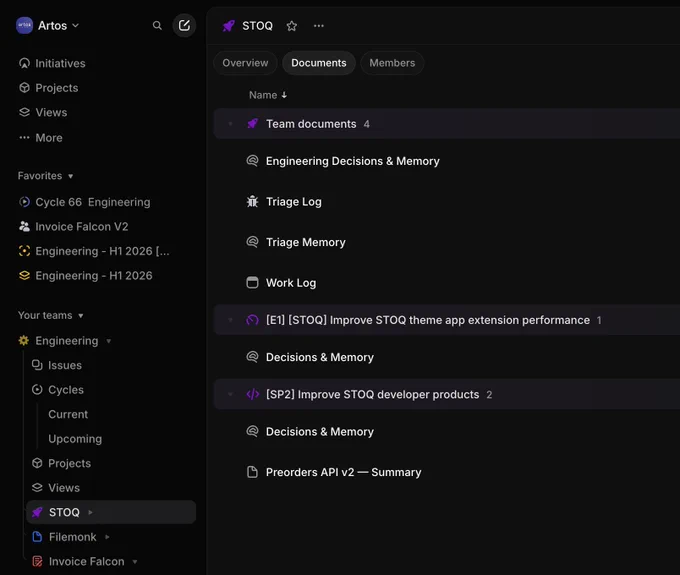This screenshot has width=680, height=575.
Task: Open the Triage Memory document
Action: tap(305, 242)
